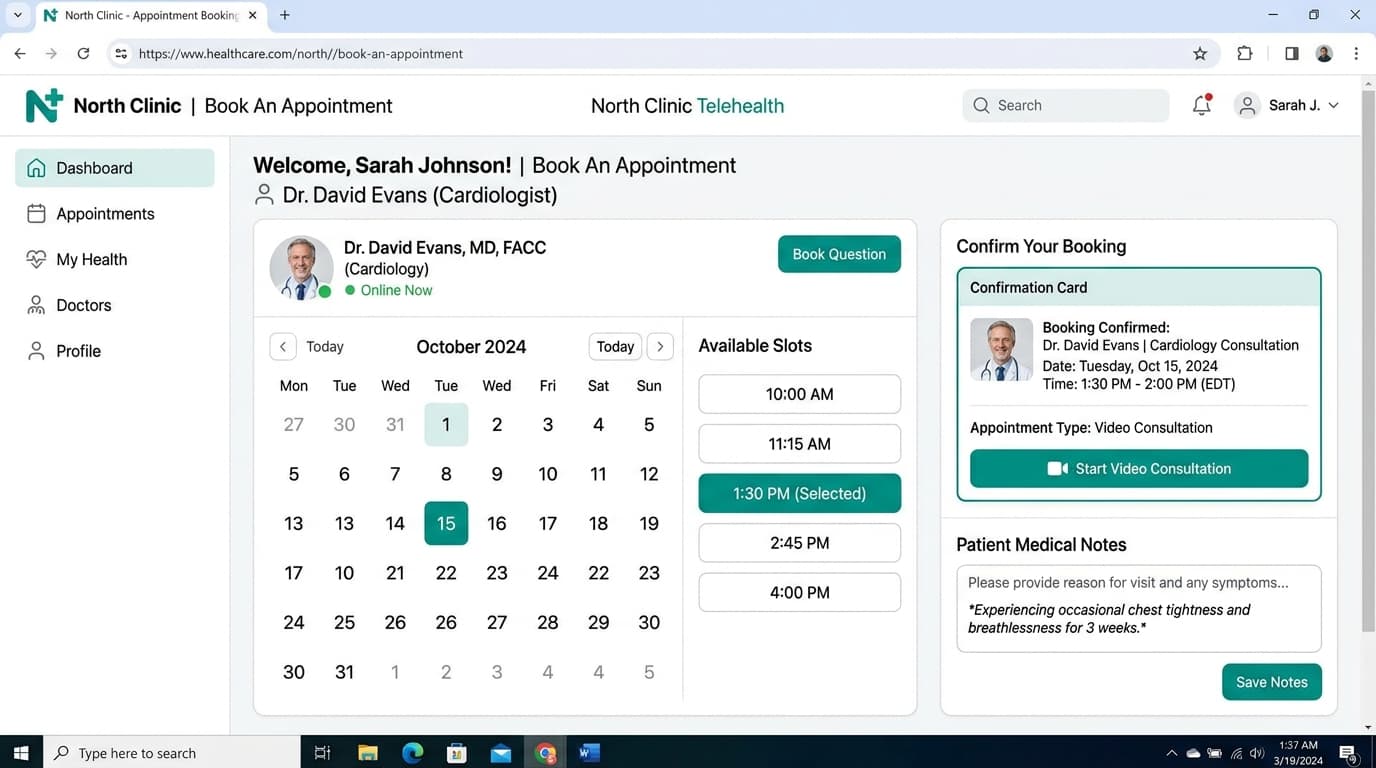The width and height of the screenshot is (1376, 768).
Task: Open File Explorer from the taskbar
Action: click(368, 753)
